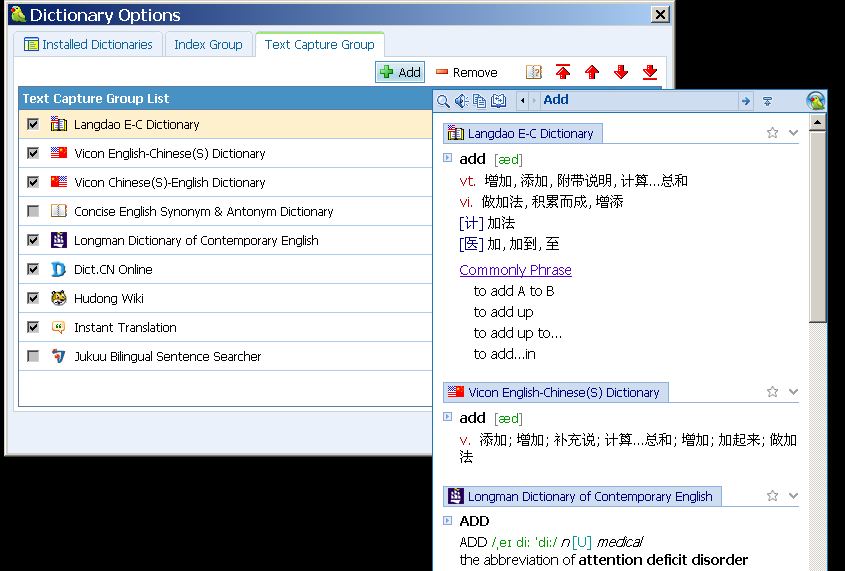845x571 pixels.
Task: Switch to the Installed Dictionaries tab
Action: coord(88,44)
